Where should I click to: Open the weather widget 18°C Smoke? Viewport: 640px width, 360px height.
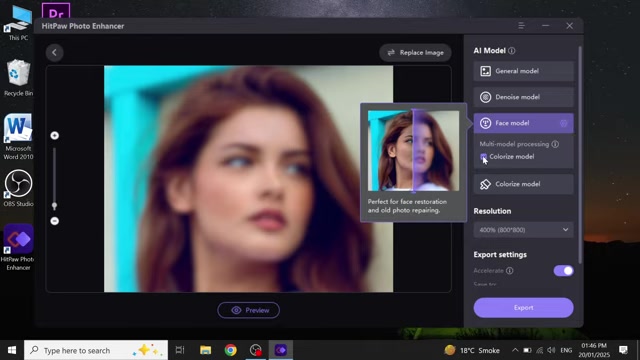coord(472,350)
